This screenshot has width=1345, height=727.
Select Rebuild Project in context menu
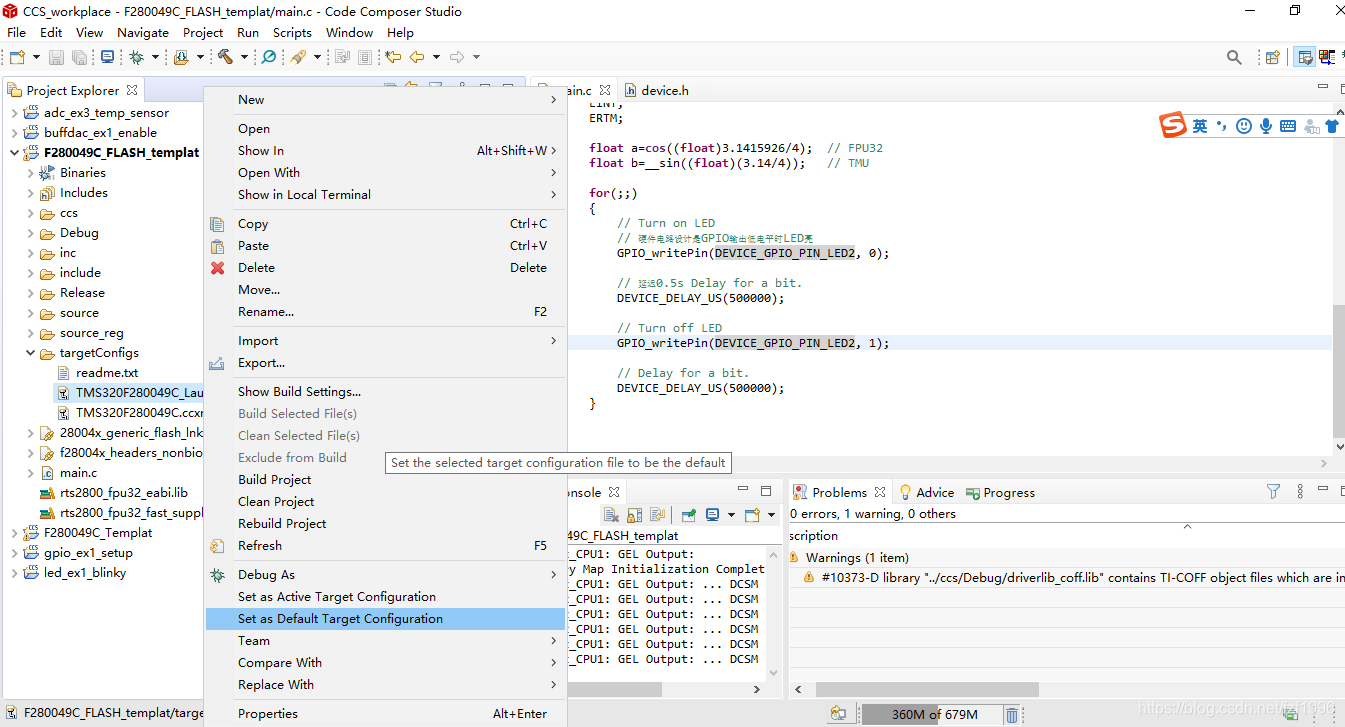pos(386,524)
